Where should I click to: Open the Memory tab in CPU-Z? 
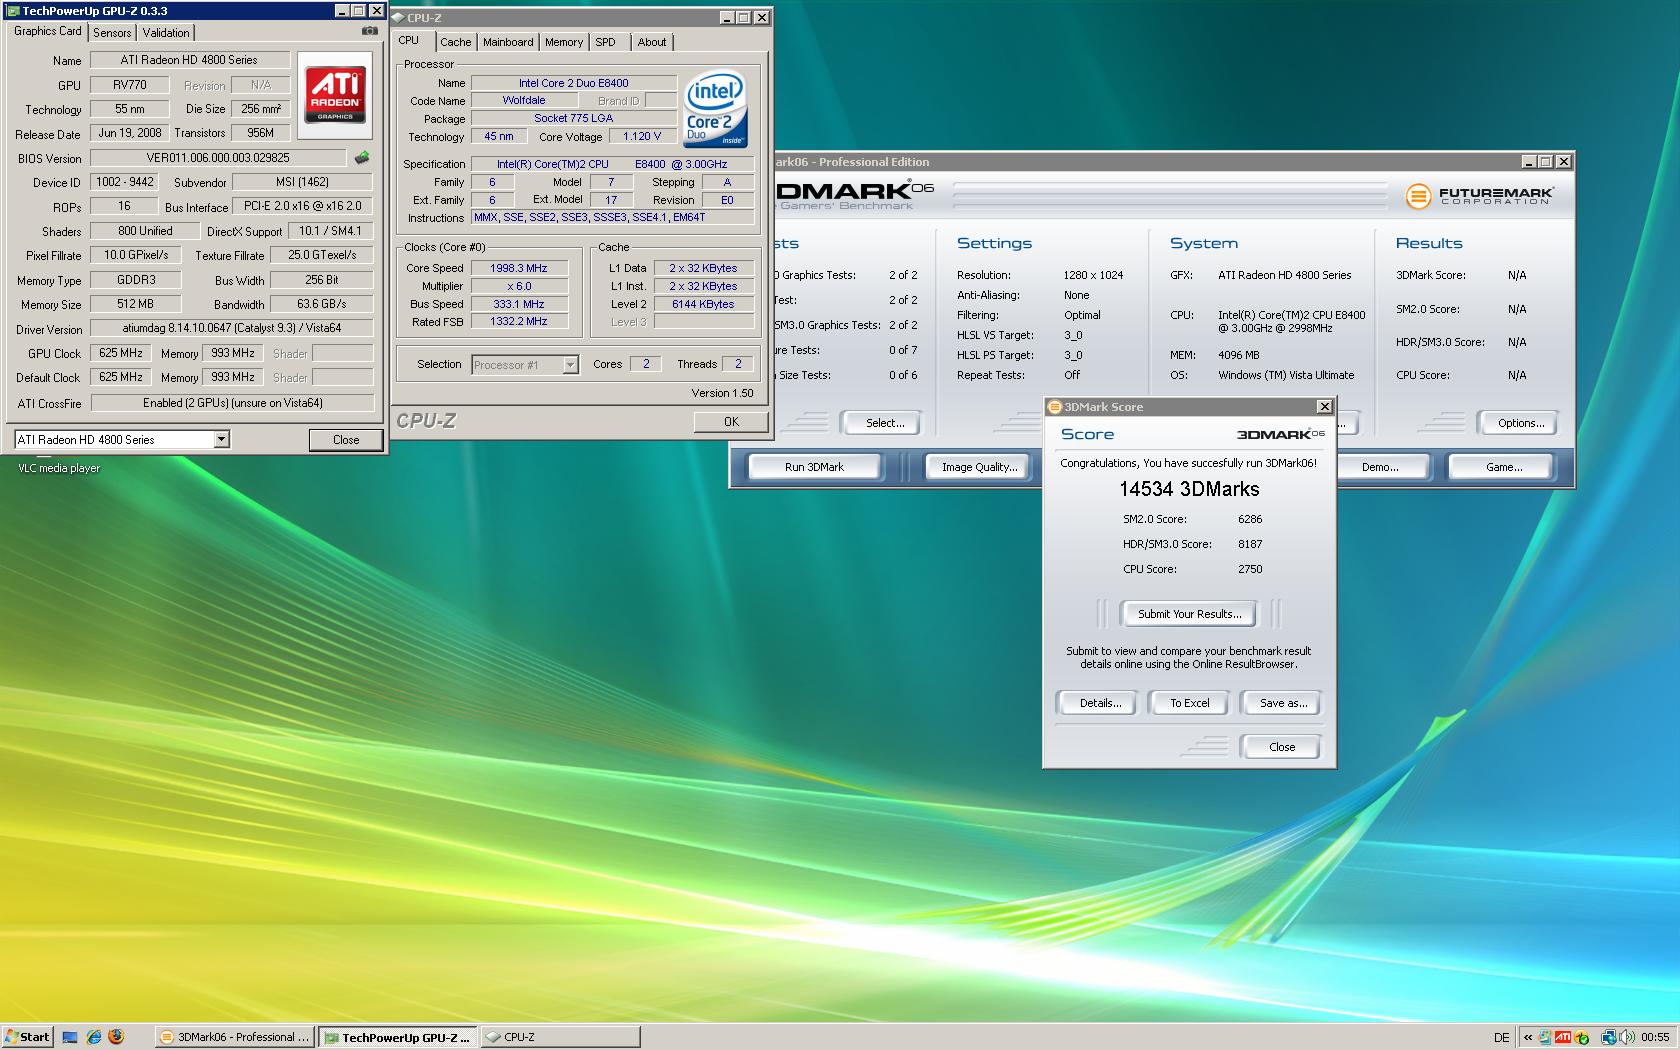coord(564,42)
